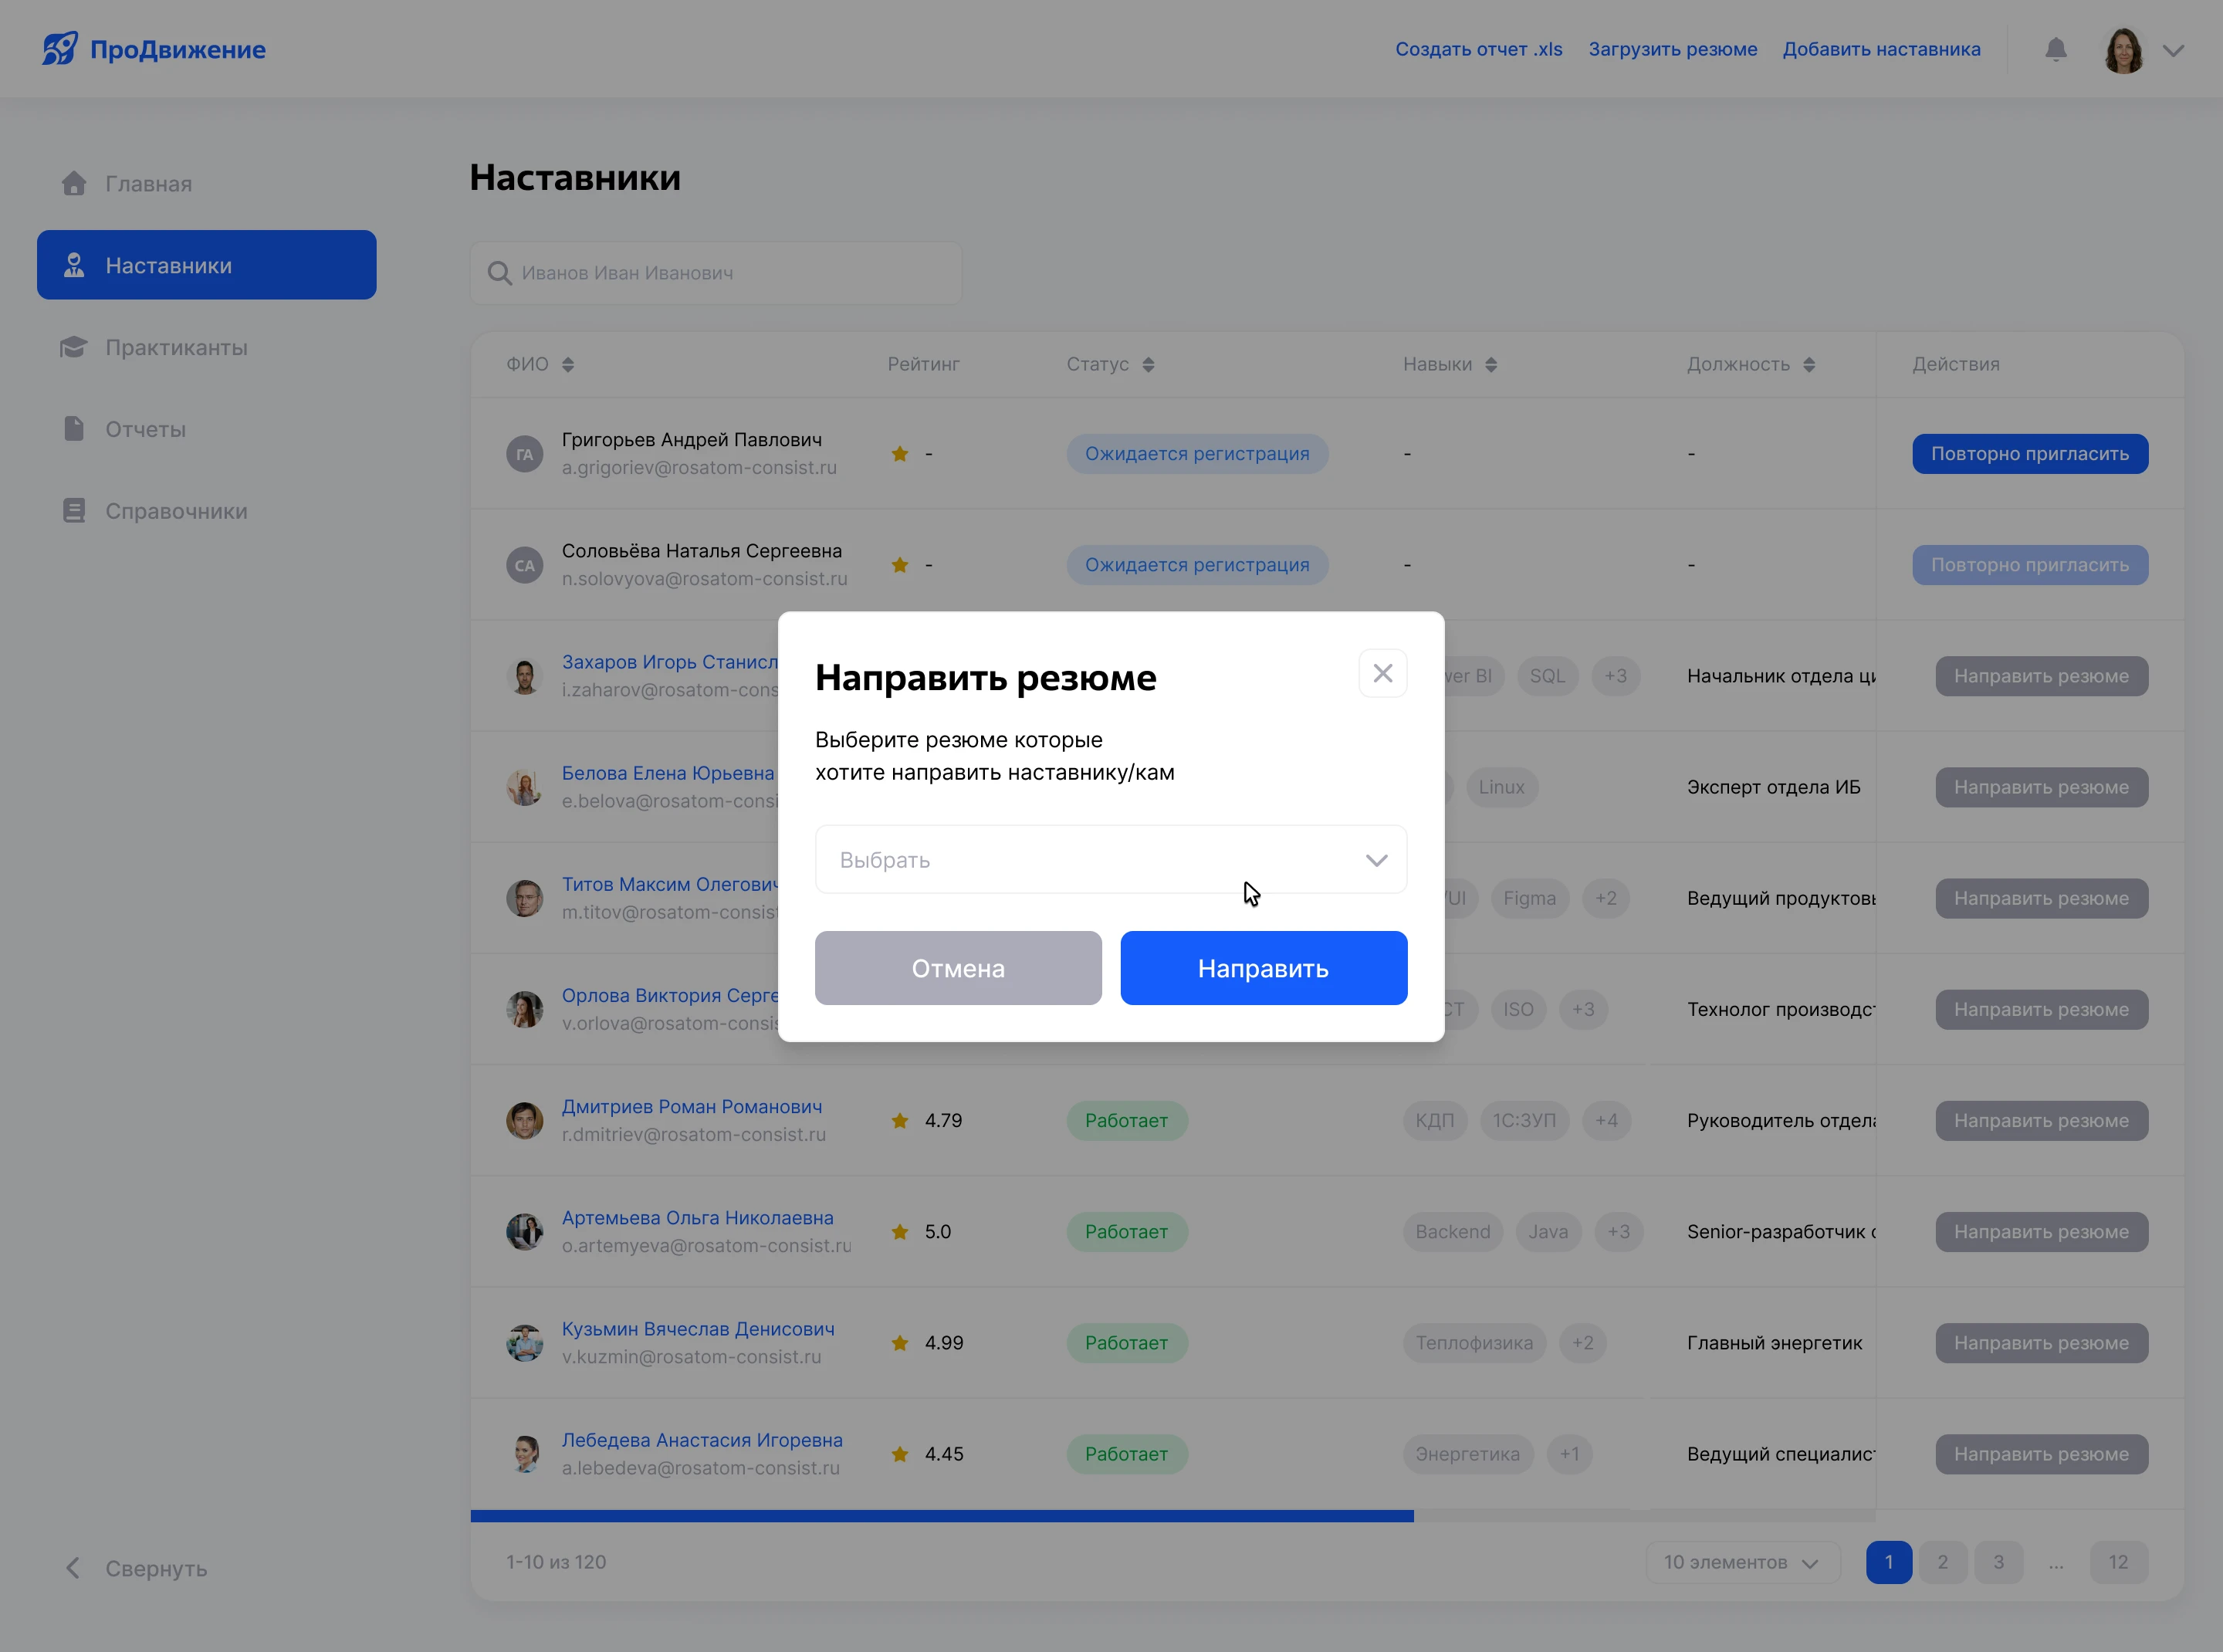
Task: Go to pagination page 1
Action: coord(1889,1562)
